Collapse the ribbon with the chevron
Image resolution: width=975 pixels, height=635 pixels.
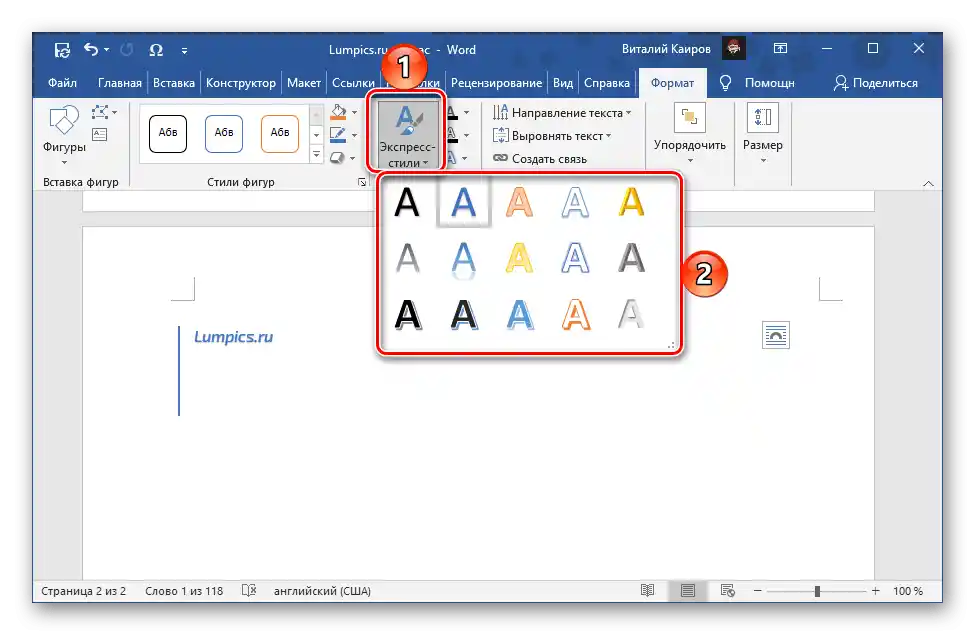(928, 183)
